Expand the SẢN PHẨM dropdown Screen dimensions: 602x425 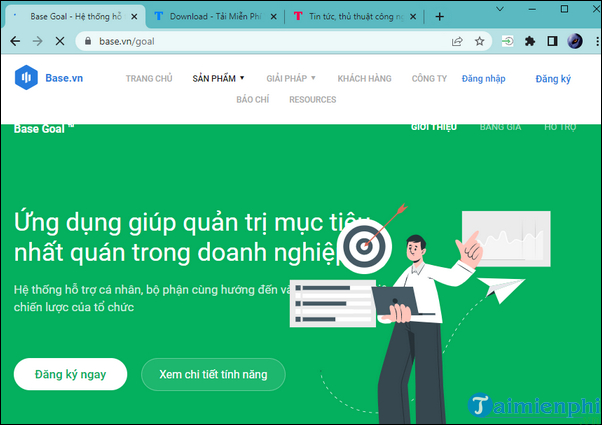[218, 78]
